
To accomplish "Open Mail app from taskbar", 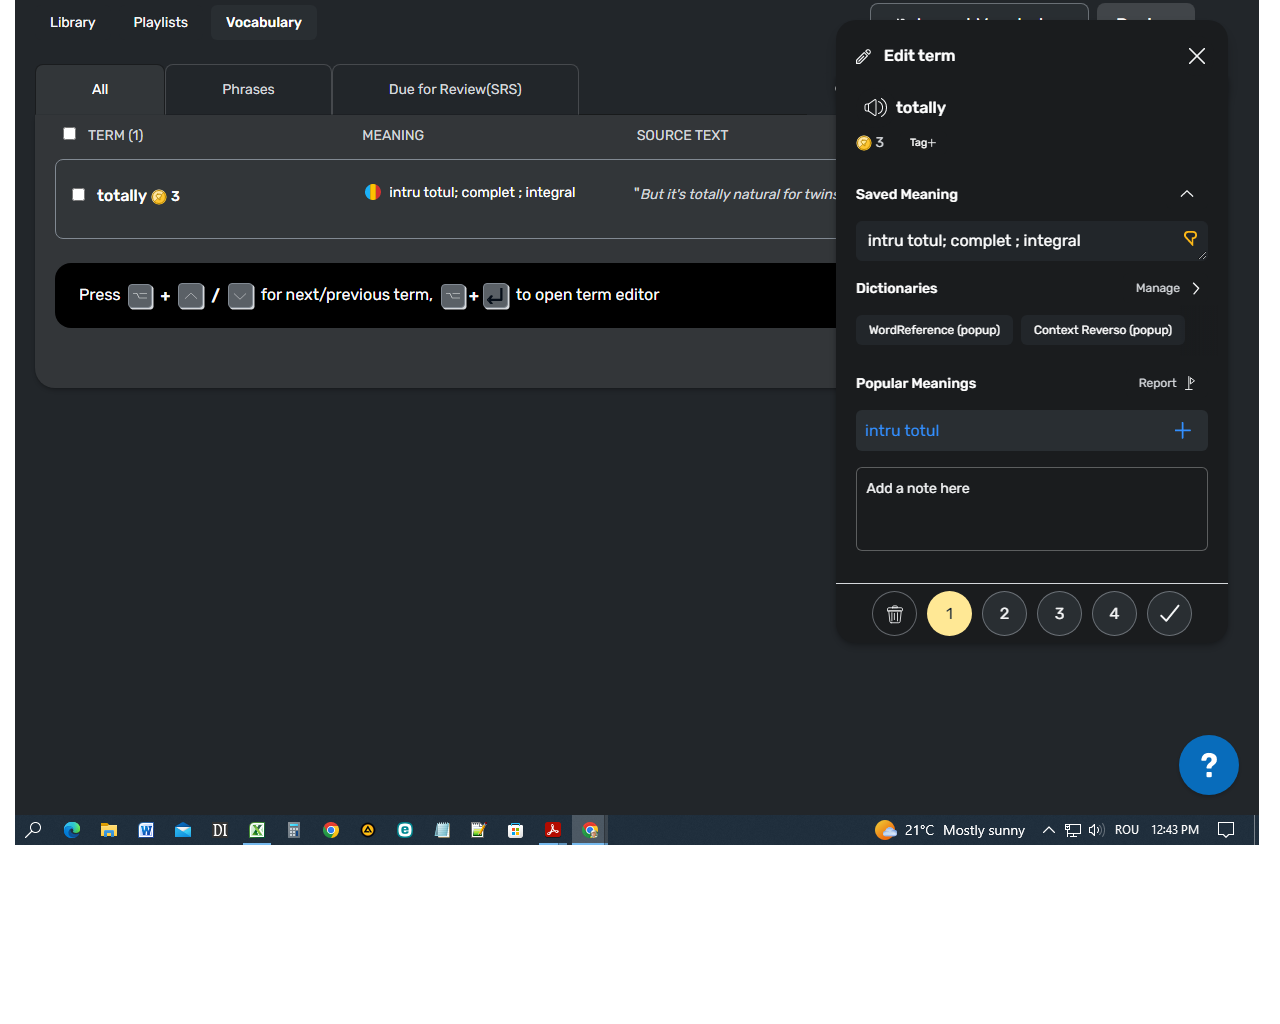I will pos(183,830).
